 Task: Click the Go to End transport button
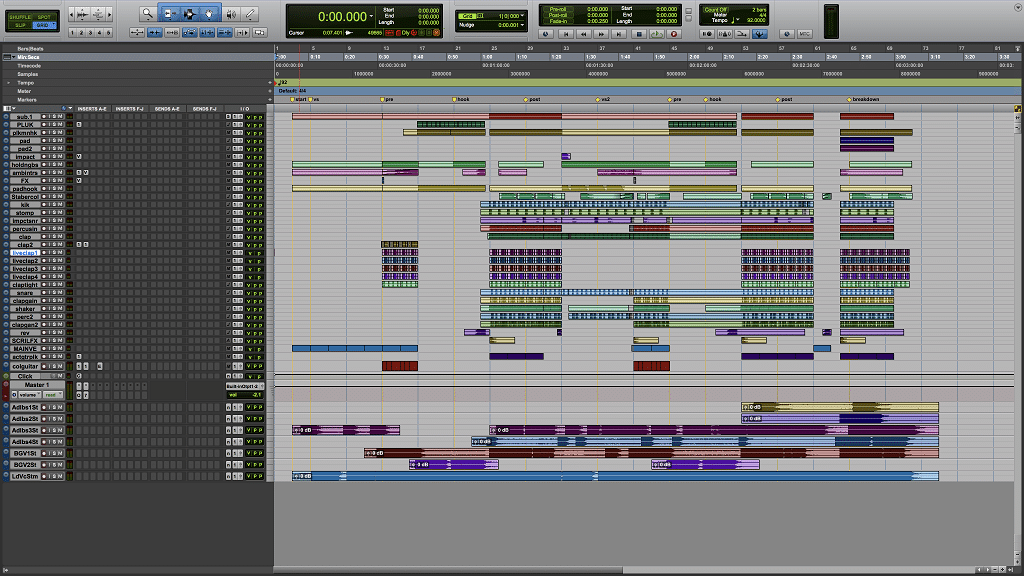618,34
